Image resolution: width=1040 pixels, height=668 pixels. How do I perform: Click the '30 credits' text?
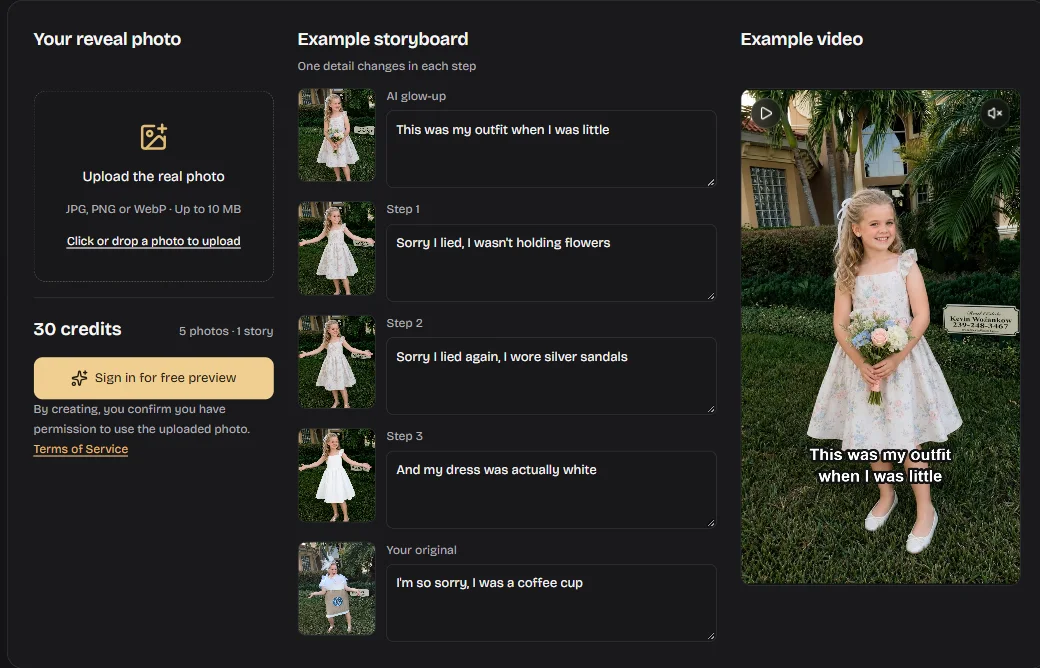point(78,329)
